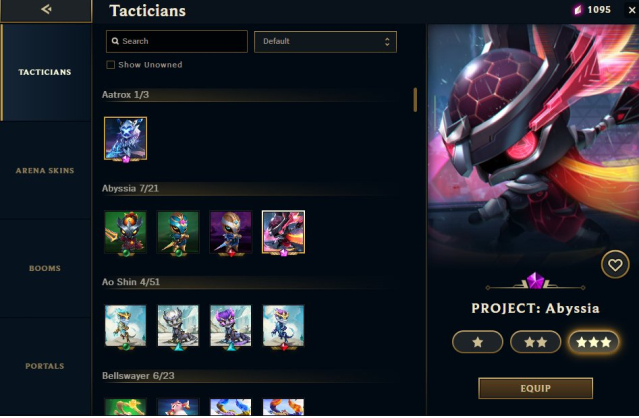639x418 pixels.
Task: Click the currency gem icon showing 1095
Action: 577,10
